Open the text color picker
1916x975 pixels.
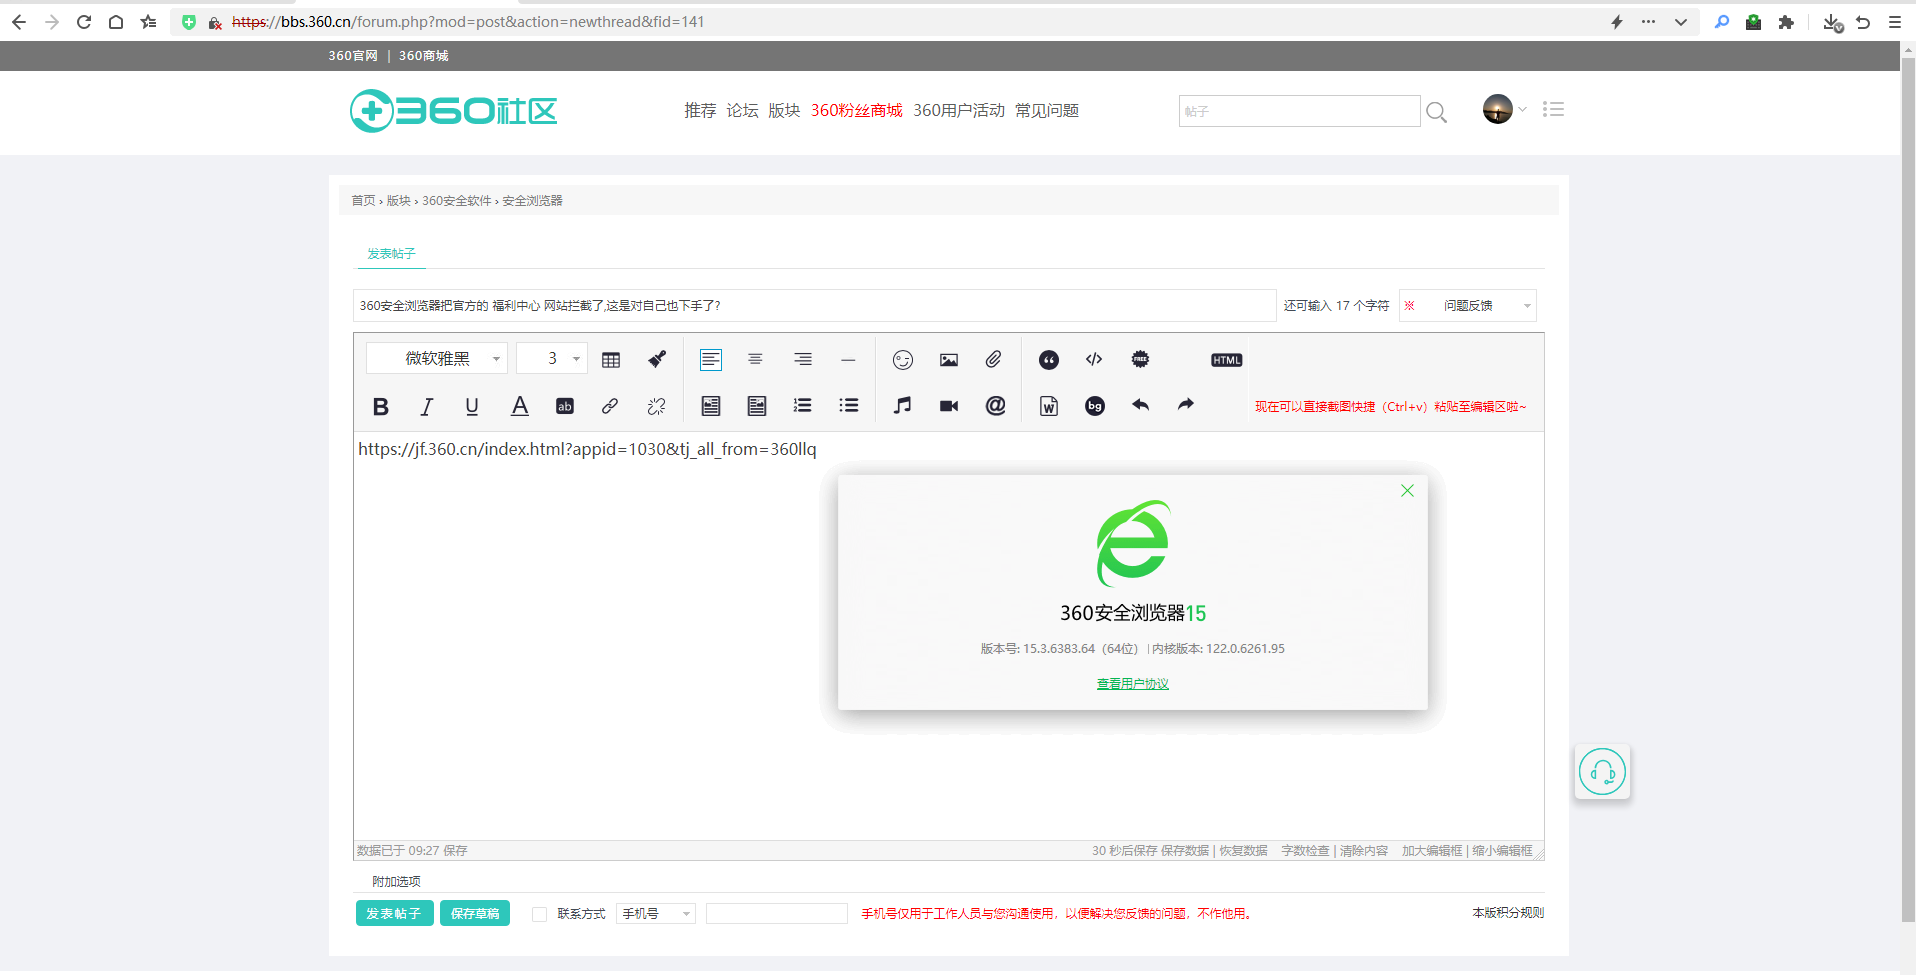[520, 406]
